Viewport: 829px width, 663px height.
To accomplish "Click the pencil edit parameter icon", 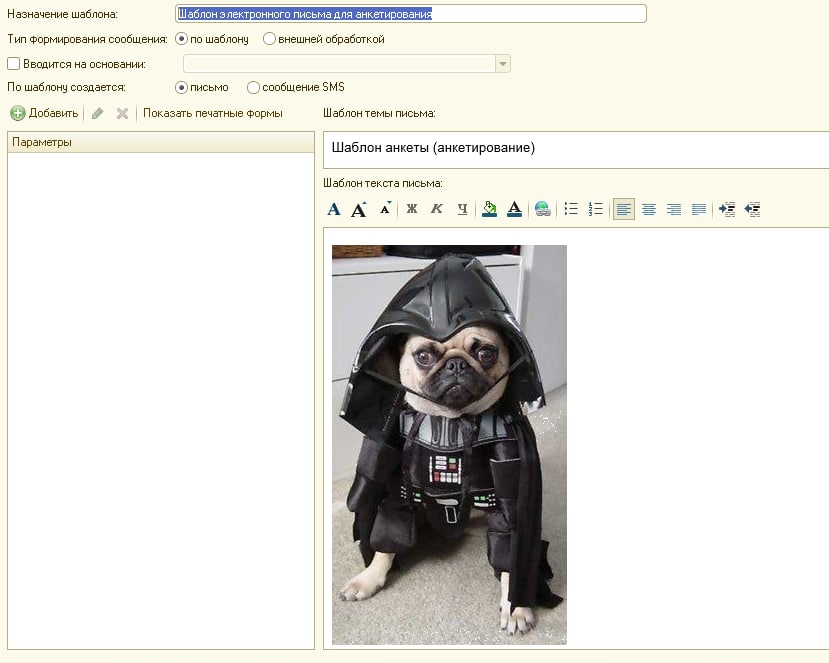I will point(97,113).
